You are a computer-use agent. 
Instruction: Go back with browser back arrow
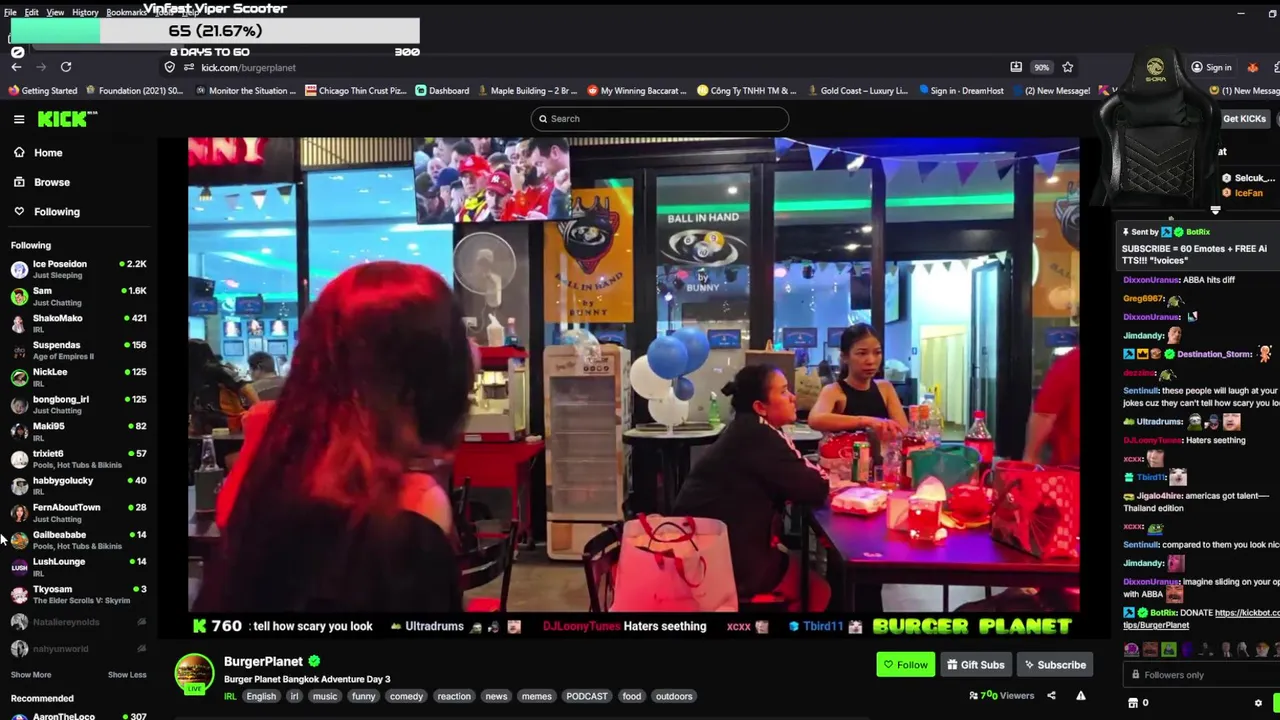click(x=16, y=67)
